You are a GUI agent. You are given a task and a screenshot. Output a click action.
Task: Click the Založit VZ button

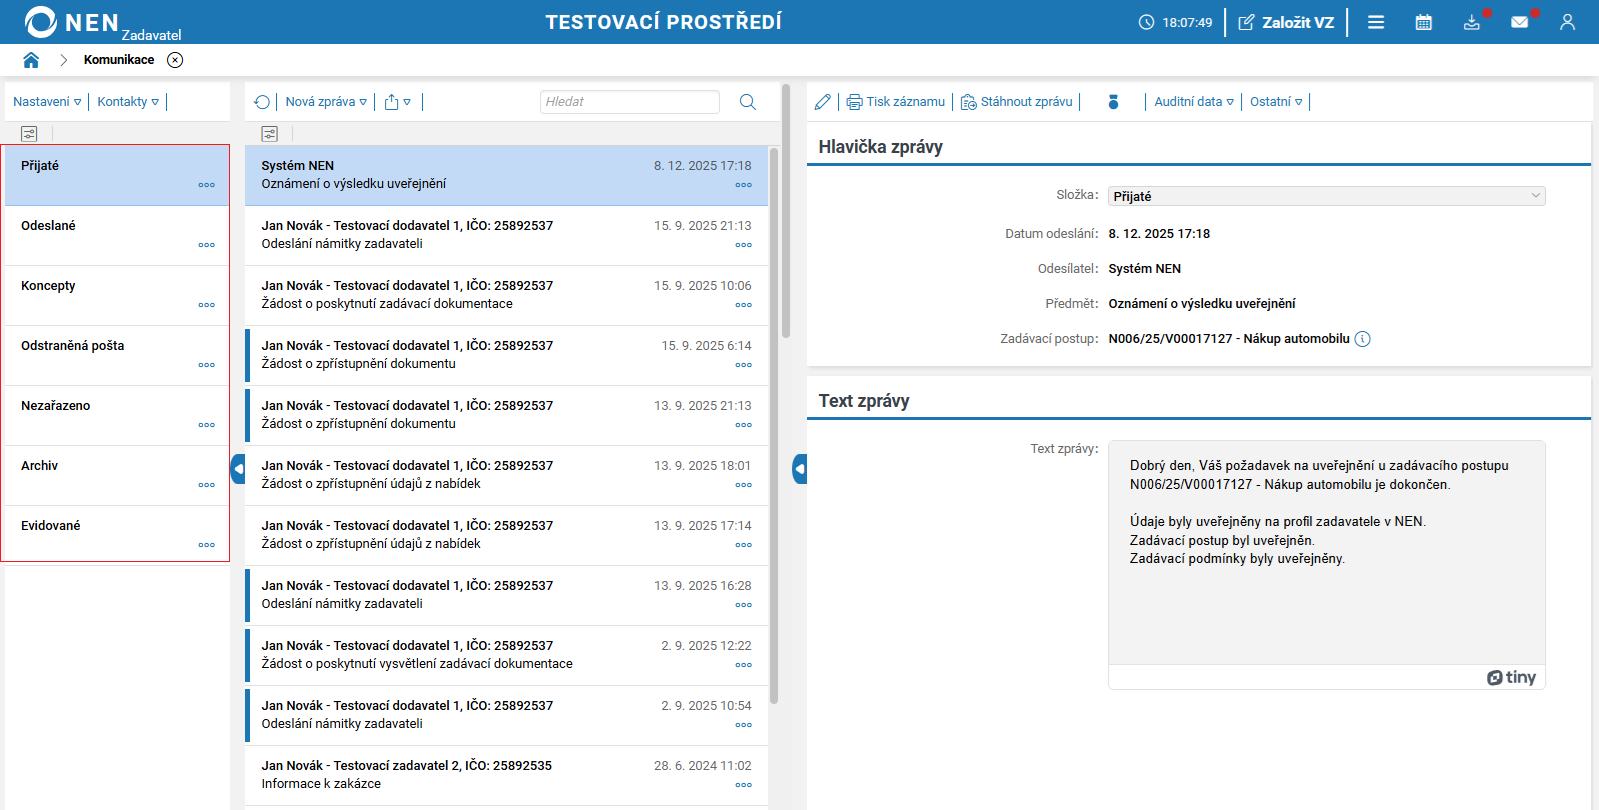(x=1286, y=22)
